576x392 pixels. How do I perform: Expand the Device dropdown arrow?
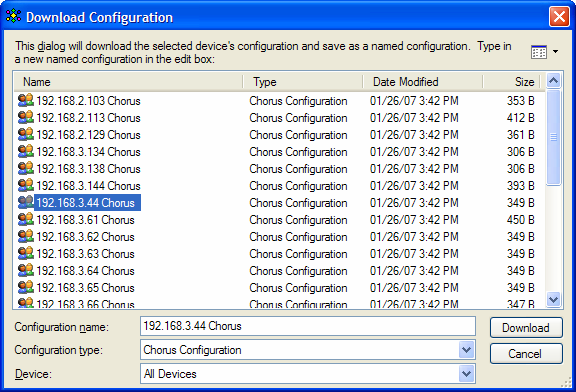point(467,374)
